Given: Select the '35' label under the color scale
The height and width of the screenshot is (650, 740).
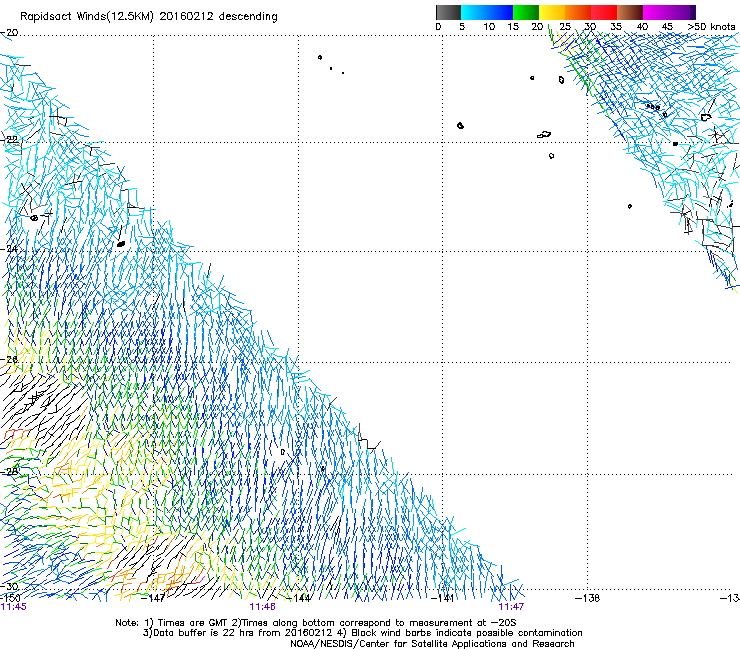Looking at the screenshot, I should click(616, 26).
